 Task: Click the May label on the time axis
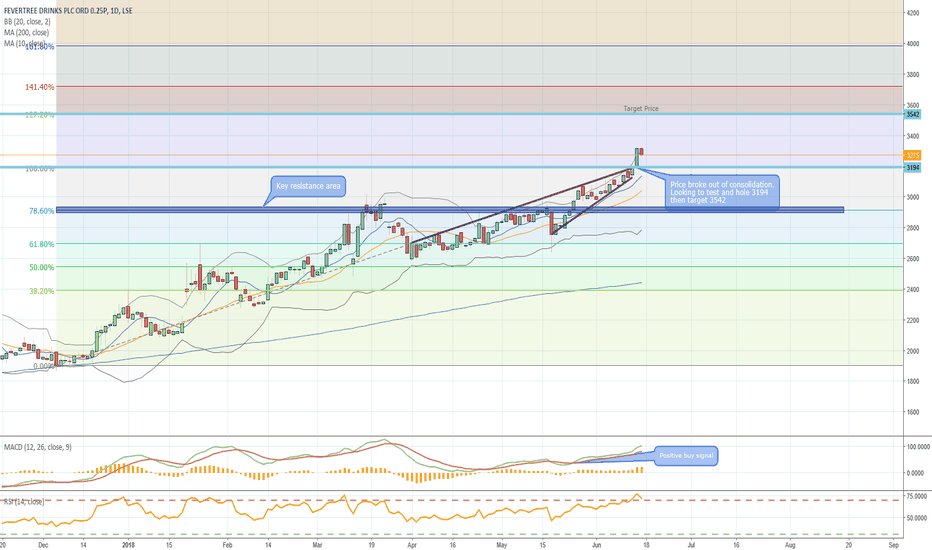pos(501,544)
